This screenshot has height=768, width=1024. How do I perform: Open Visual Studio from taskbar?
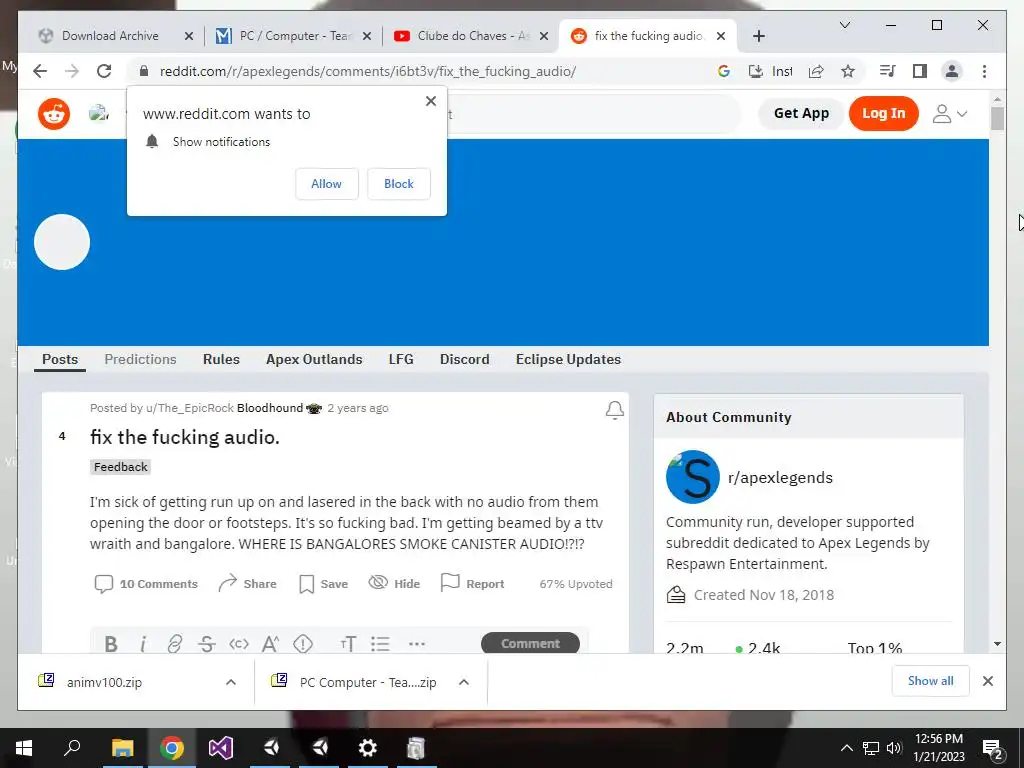[221, 748]
